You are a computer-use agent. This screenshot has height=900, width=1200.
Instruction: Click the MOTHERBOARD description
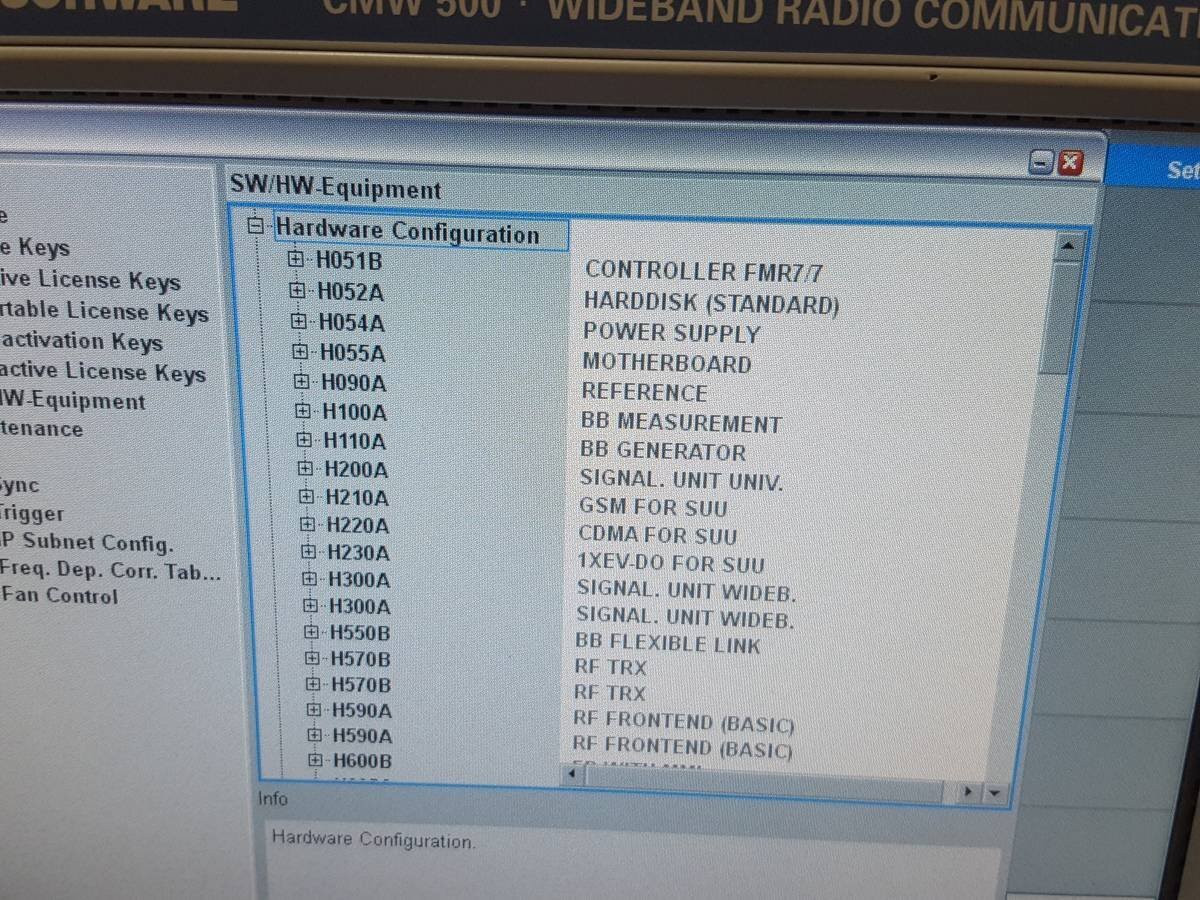click(667, 363)
